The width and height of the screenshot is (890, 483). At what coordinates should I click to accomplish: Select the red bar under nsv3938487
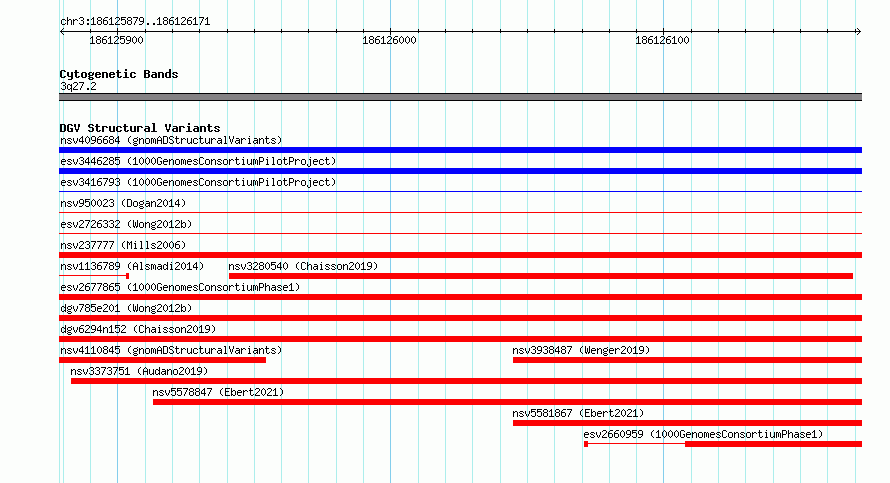[x=687, y=360]
